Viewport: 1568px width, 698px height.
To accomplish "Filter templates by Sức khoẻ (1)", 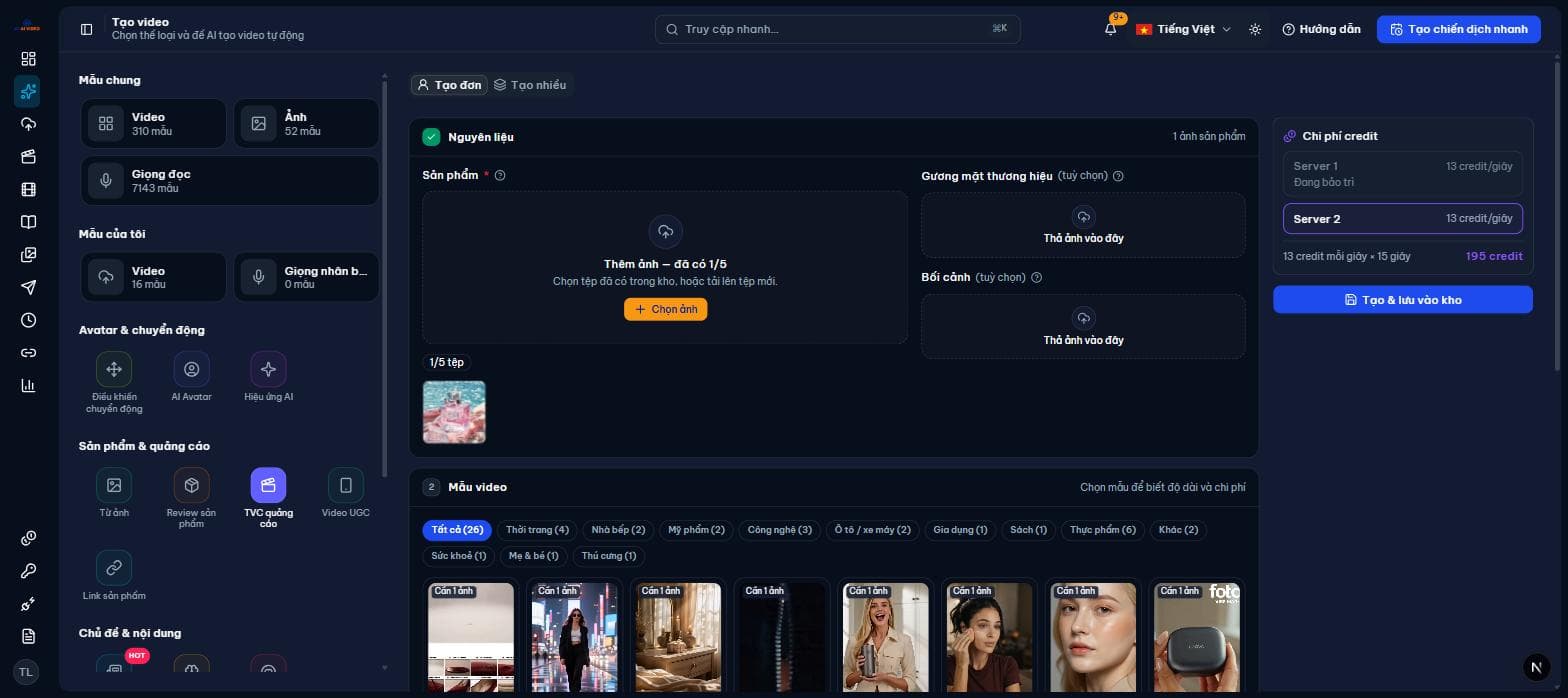I will (458, 555).
